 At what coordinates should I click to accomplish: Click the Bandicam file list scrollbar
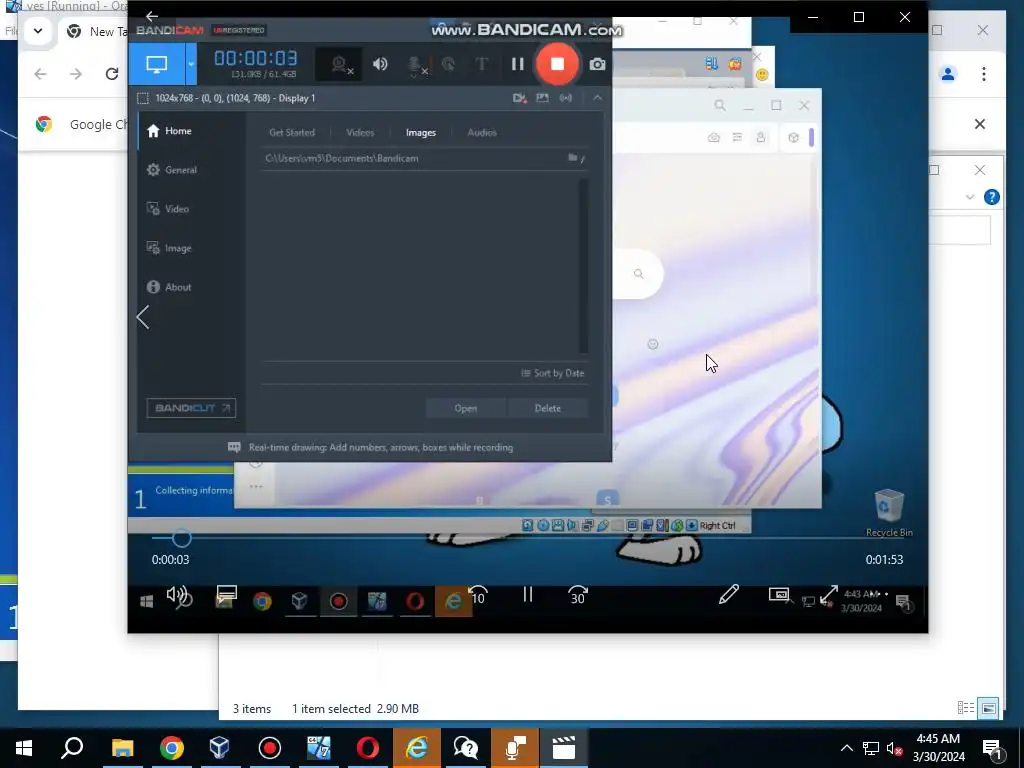[583, 266]
